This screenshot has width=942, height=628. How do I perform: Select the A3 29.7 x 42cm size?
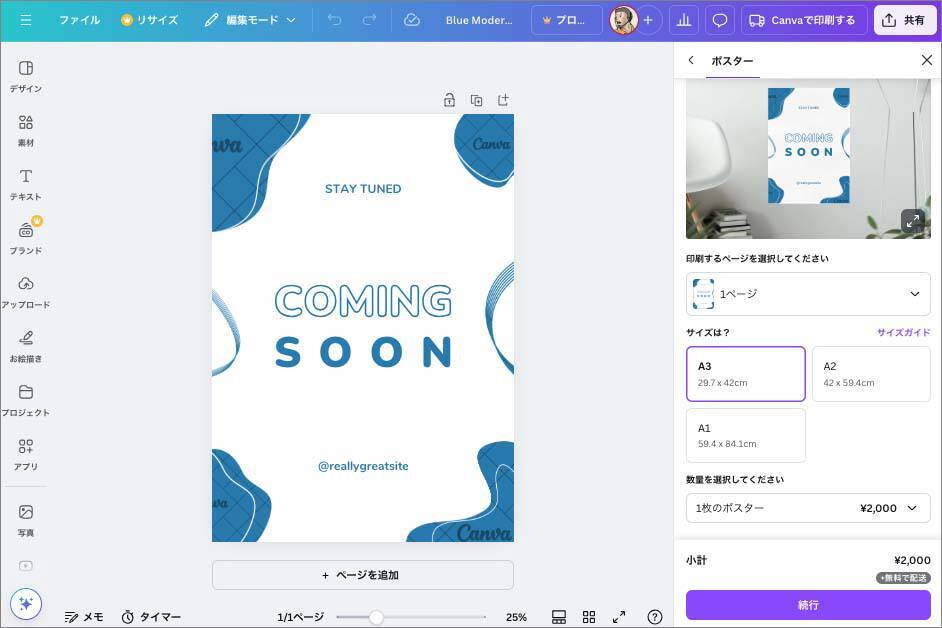(745, 374)
